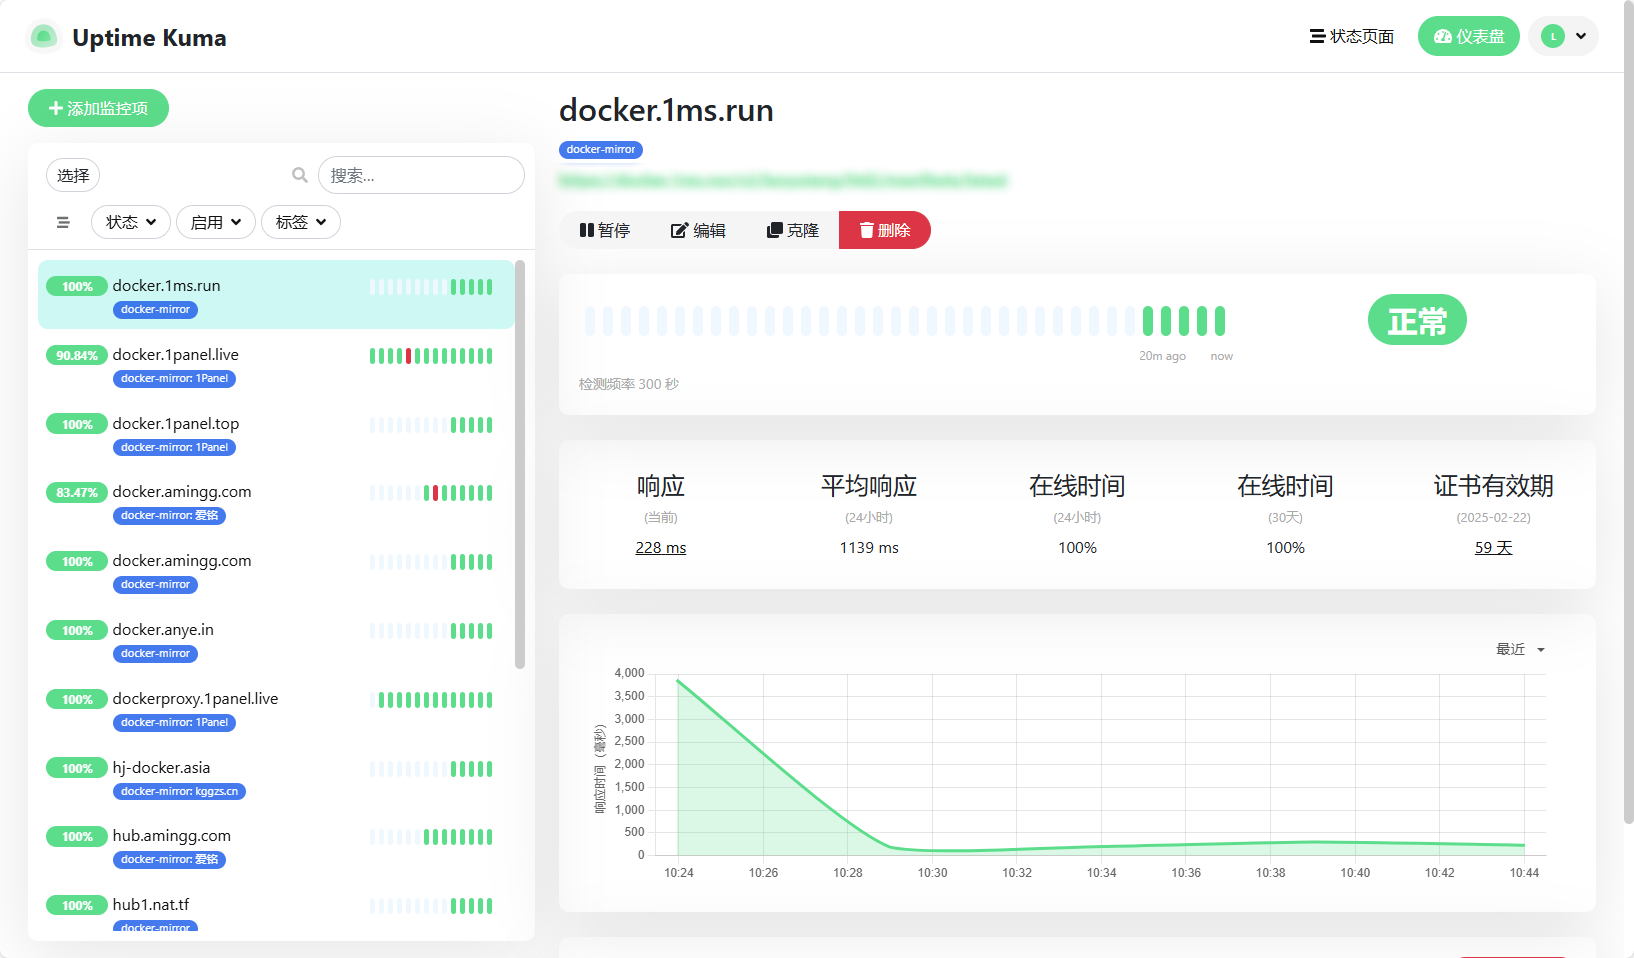Select the hub.amingg.com monitor
This screenshot has height=958, width=1634.
[x=276, y=845]
